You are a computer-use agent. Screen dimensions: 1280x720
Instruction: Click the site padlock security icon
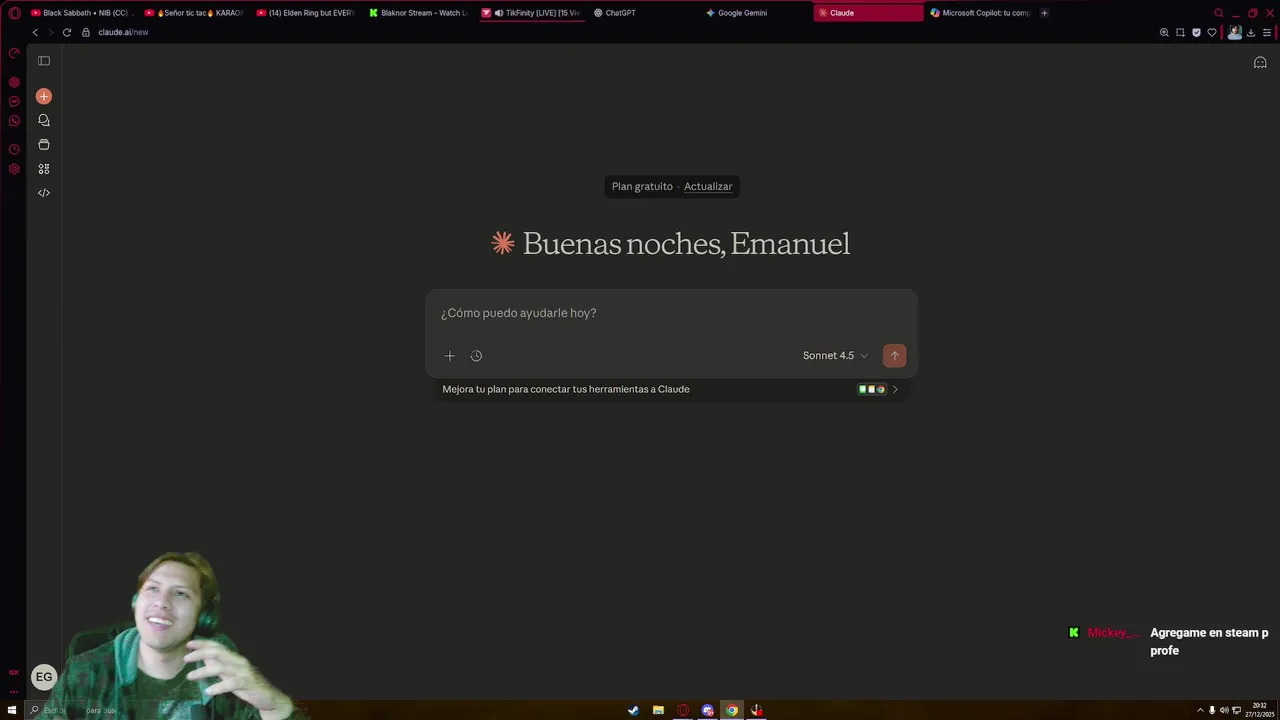tap(86, 32)
